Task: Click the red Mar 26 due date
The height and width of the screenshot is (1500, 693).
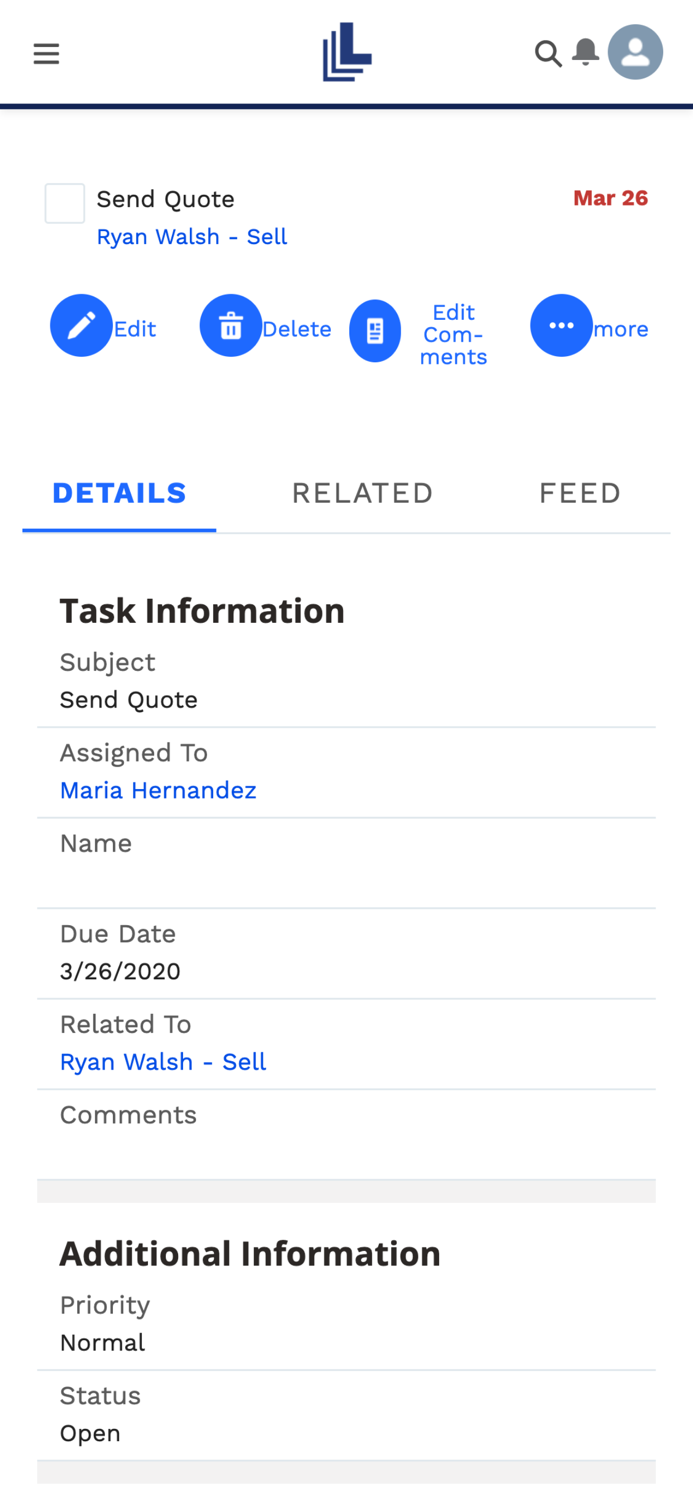Action: [x=610, y=198]
